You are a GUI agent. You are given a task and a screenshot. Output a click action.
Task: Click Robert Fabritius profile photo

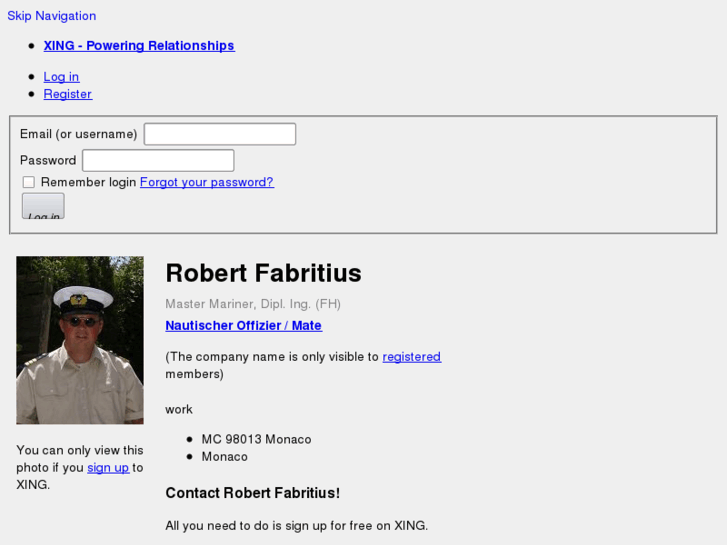(80, 340)
